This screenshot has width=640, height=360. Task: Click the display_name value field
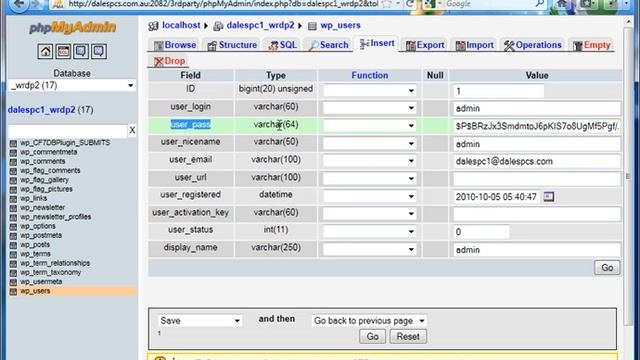point(537,250)
